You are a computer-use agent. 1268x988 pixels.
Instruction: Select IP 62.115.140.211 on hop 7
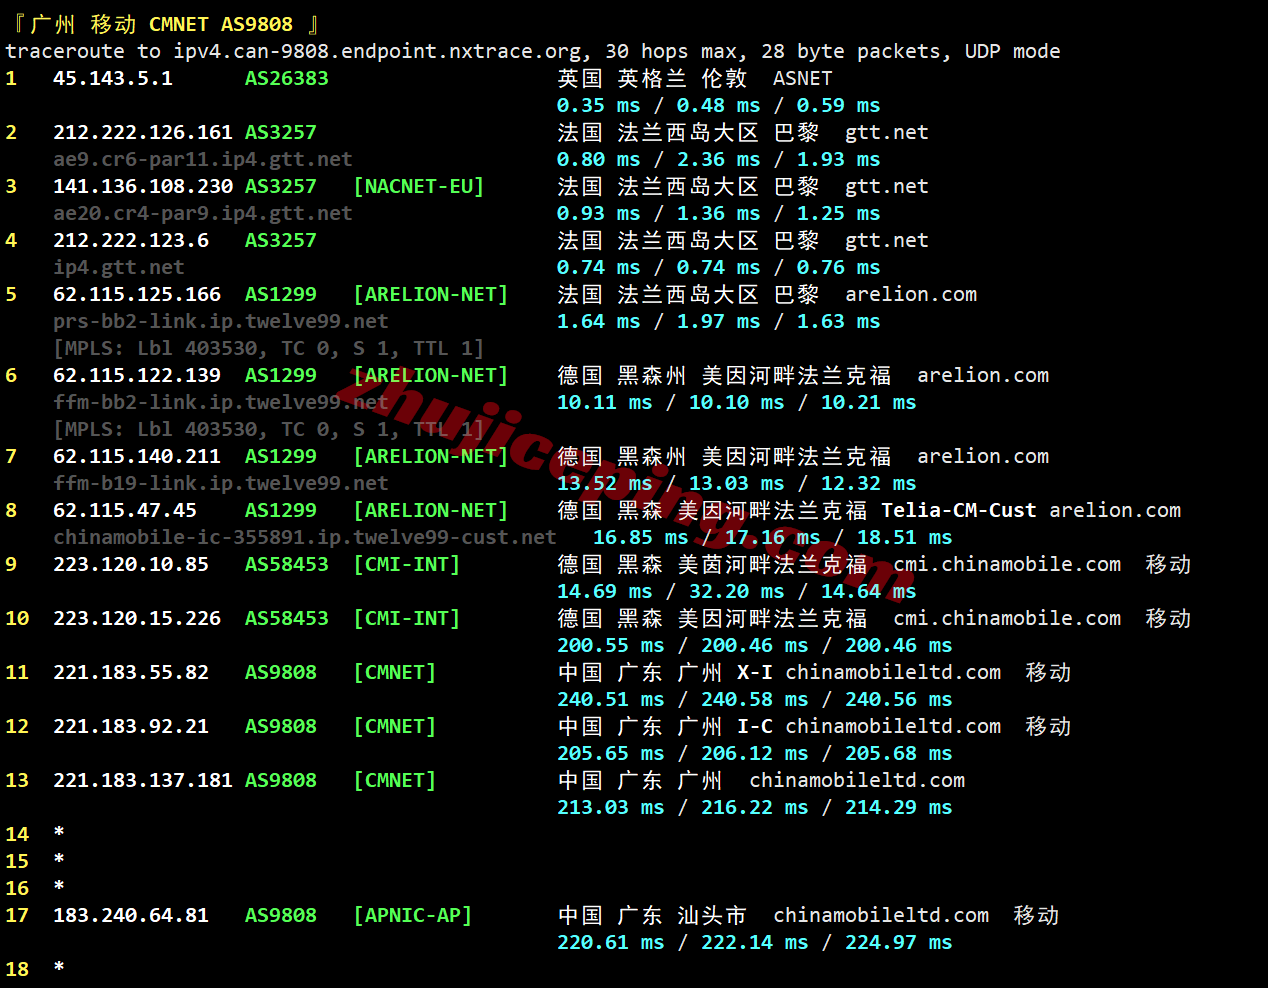coord(137,456)
